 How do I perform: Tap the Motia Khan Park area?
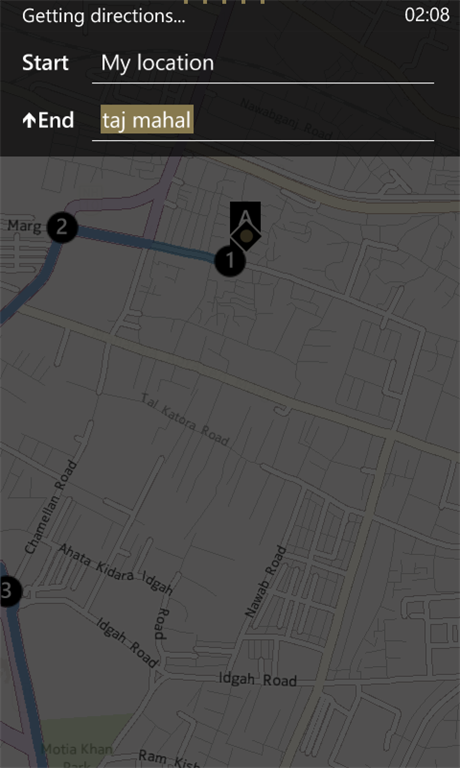click(x=77, y=749)
